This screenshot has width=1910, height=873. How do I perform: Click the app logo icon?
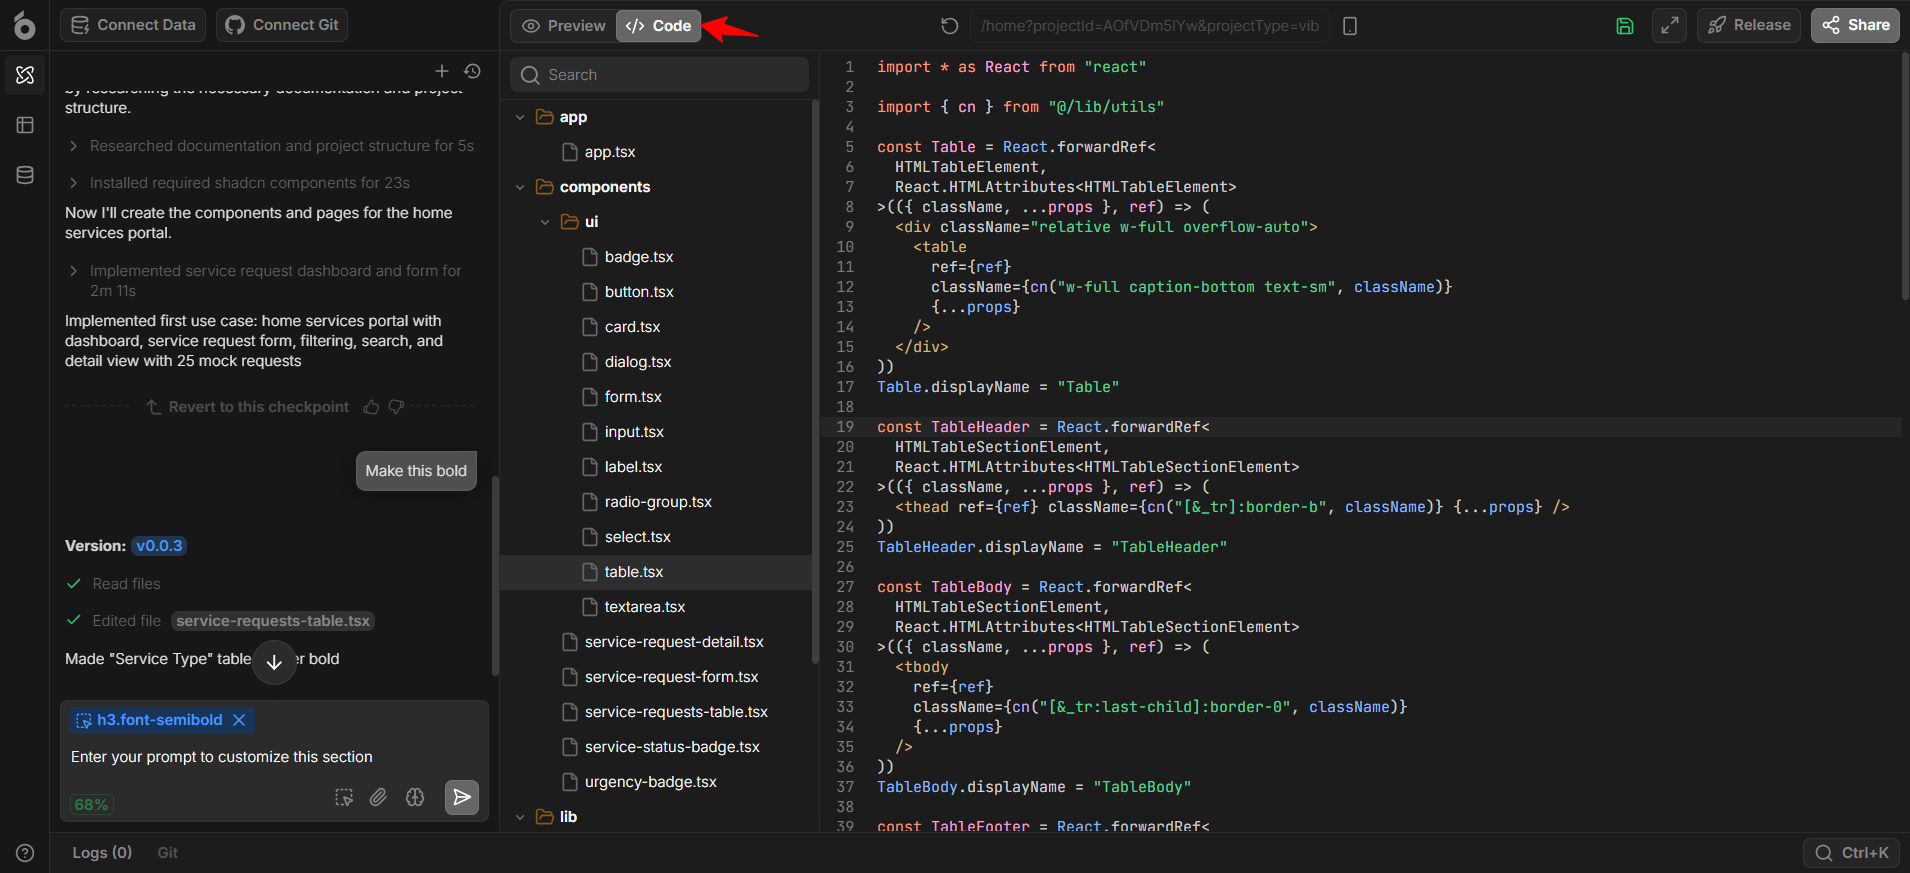(x=25, y=25)
